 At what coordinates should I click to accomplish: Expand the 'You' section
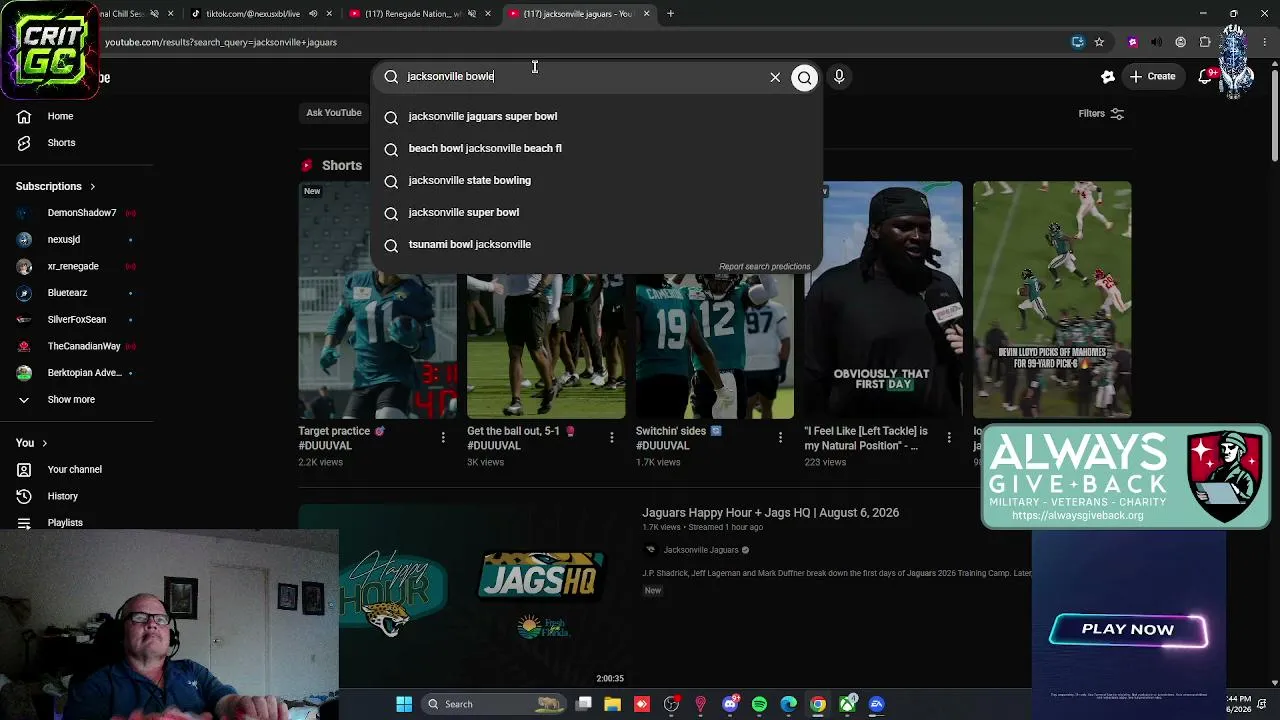[31, 443]
